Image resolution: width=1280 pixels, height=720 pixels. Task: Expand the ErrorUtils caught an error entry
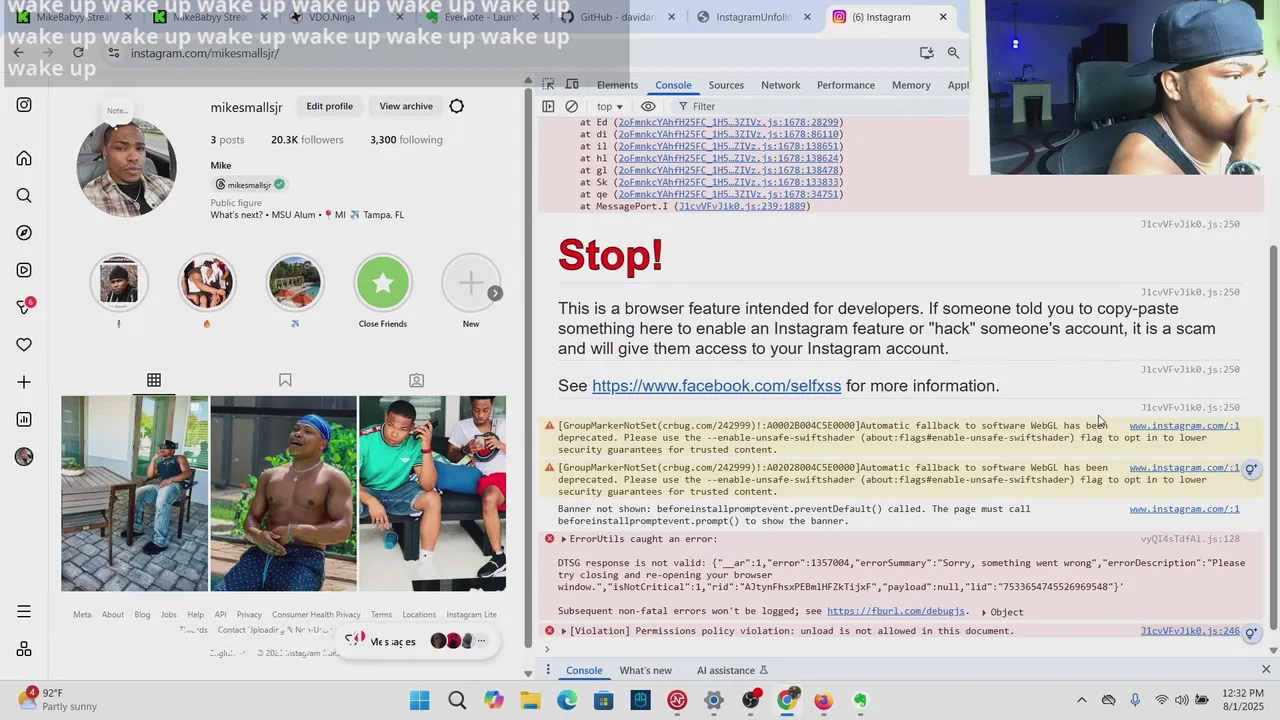tap(563, 539)
